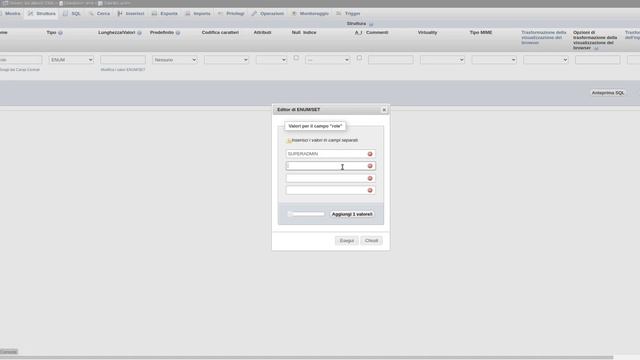The width and height of the screenshot is (640, 360).
Task: Open the Cerca tab
Action: click(x=99, y=13)
